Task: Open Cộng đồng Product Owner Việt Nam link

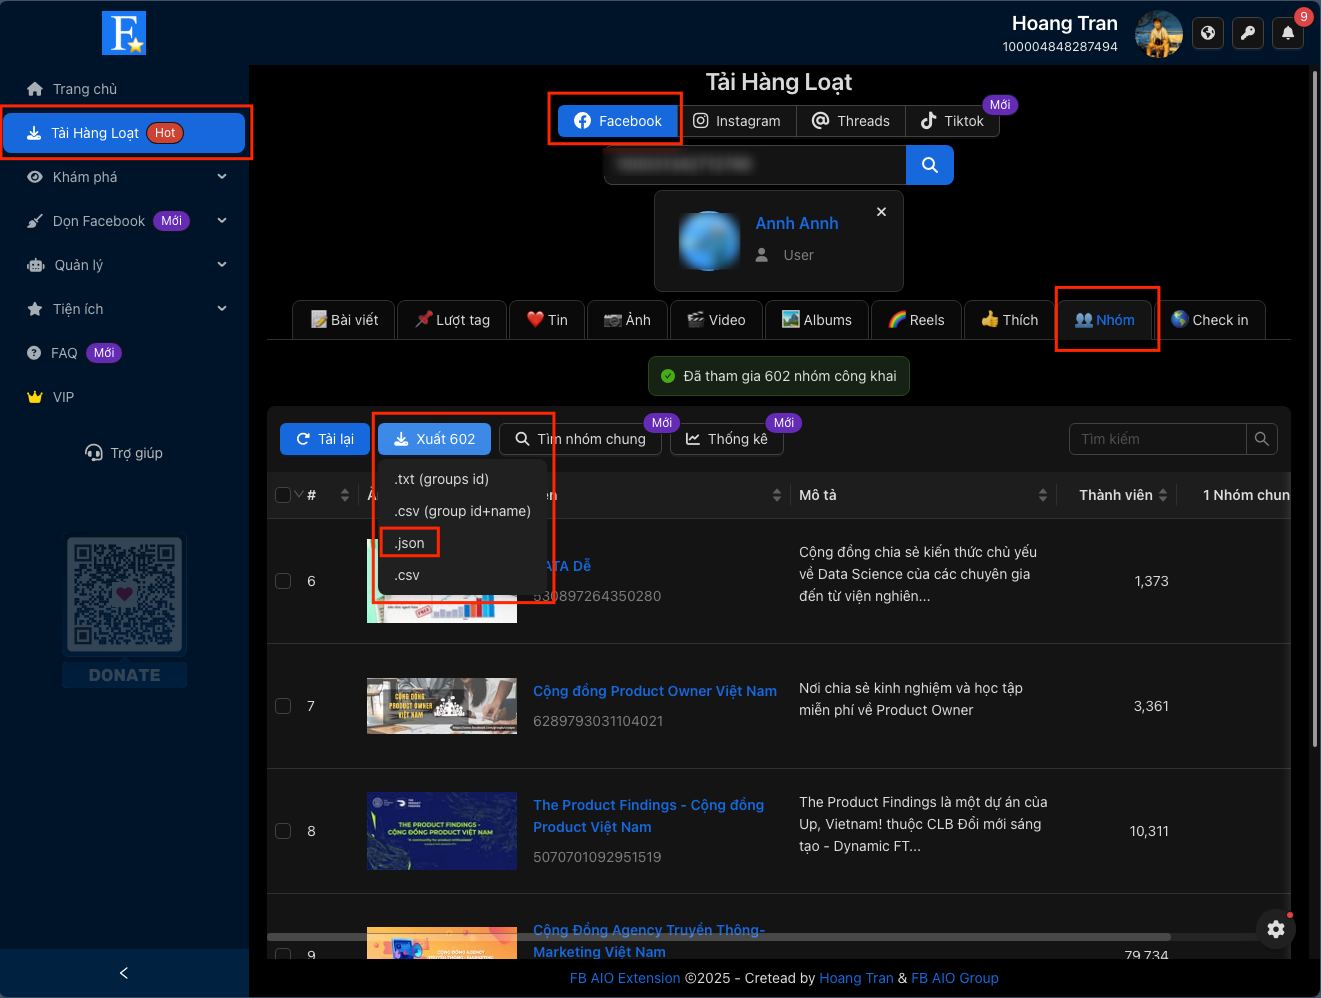Action: 655,691
